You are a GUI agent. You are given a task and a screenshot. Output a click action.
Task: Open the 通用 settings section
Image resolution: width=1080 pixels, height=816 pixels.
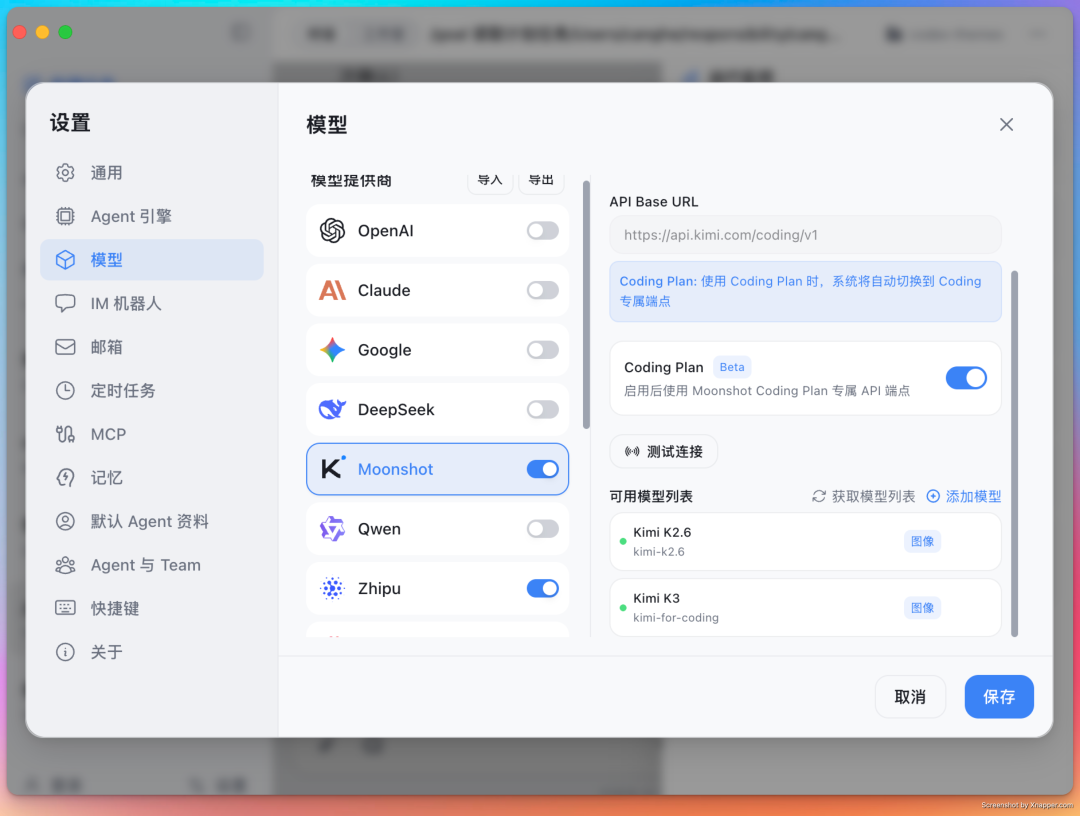[152, 173]
